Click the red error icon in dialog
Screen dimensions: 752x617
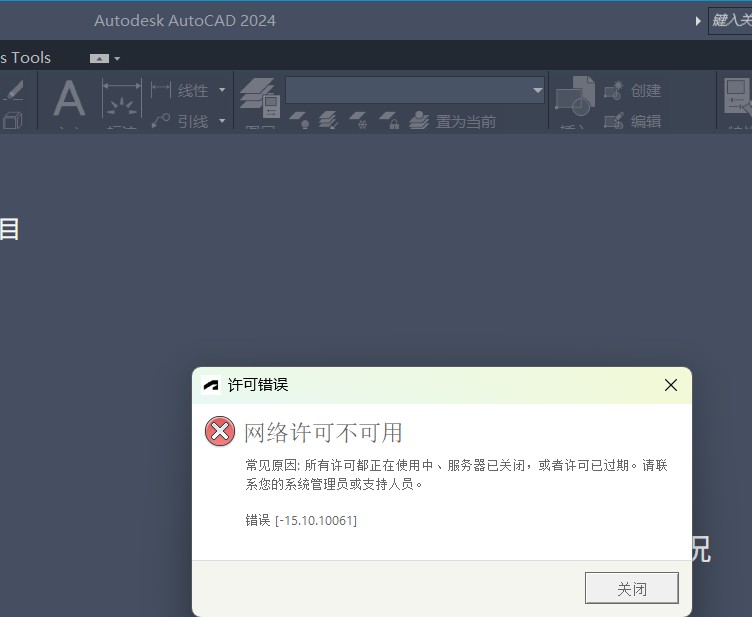coord(220,431)
